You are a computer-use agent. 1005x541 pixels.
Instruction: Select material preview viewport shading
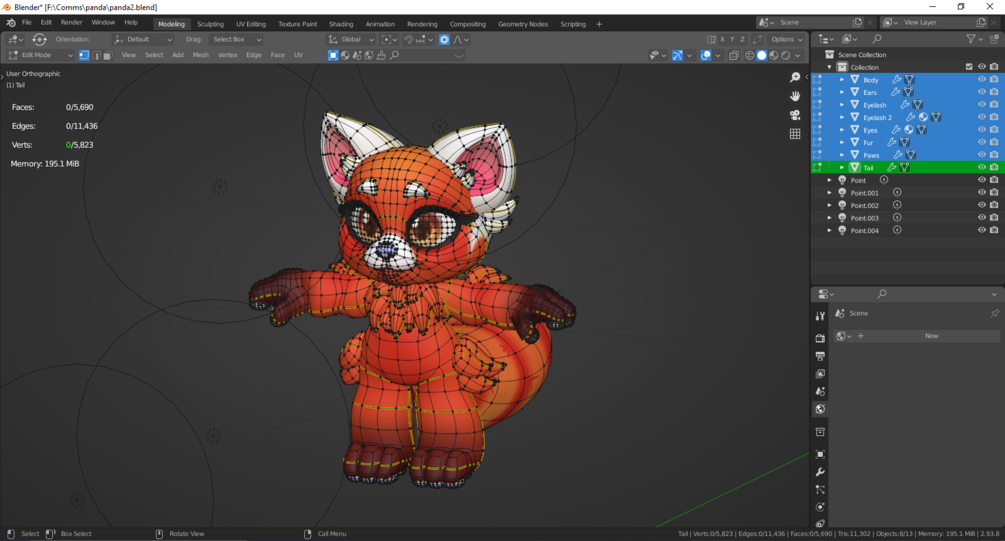pos(774,55)
